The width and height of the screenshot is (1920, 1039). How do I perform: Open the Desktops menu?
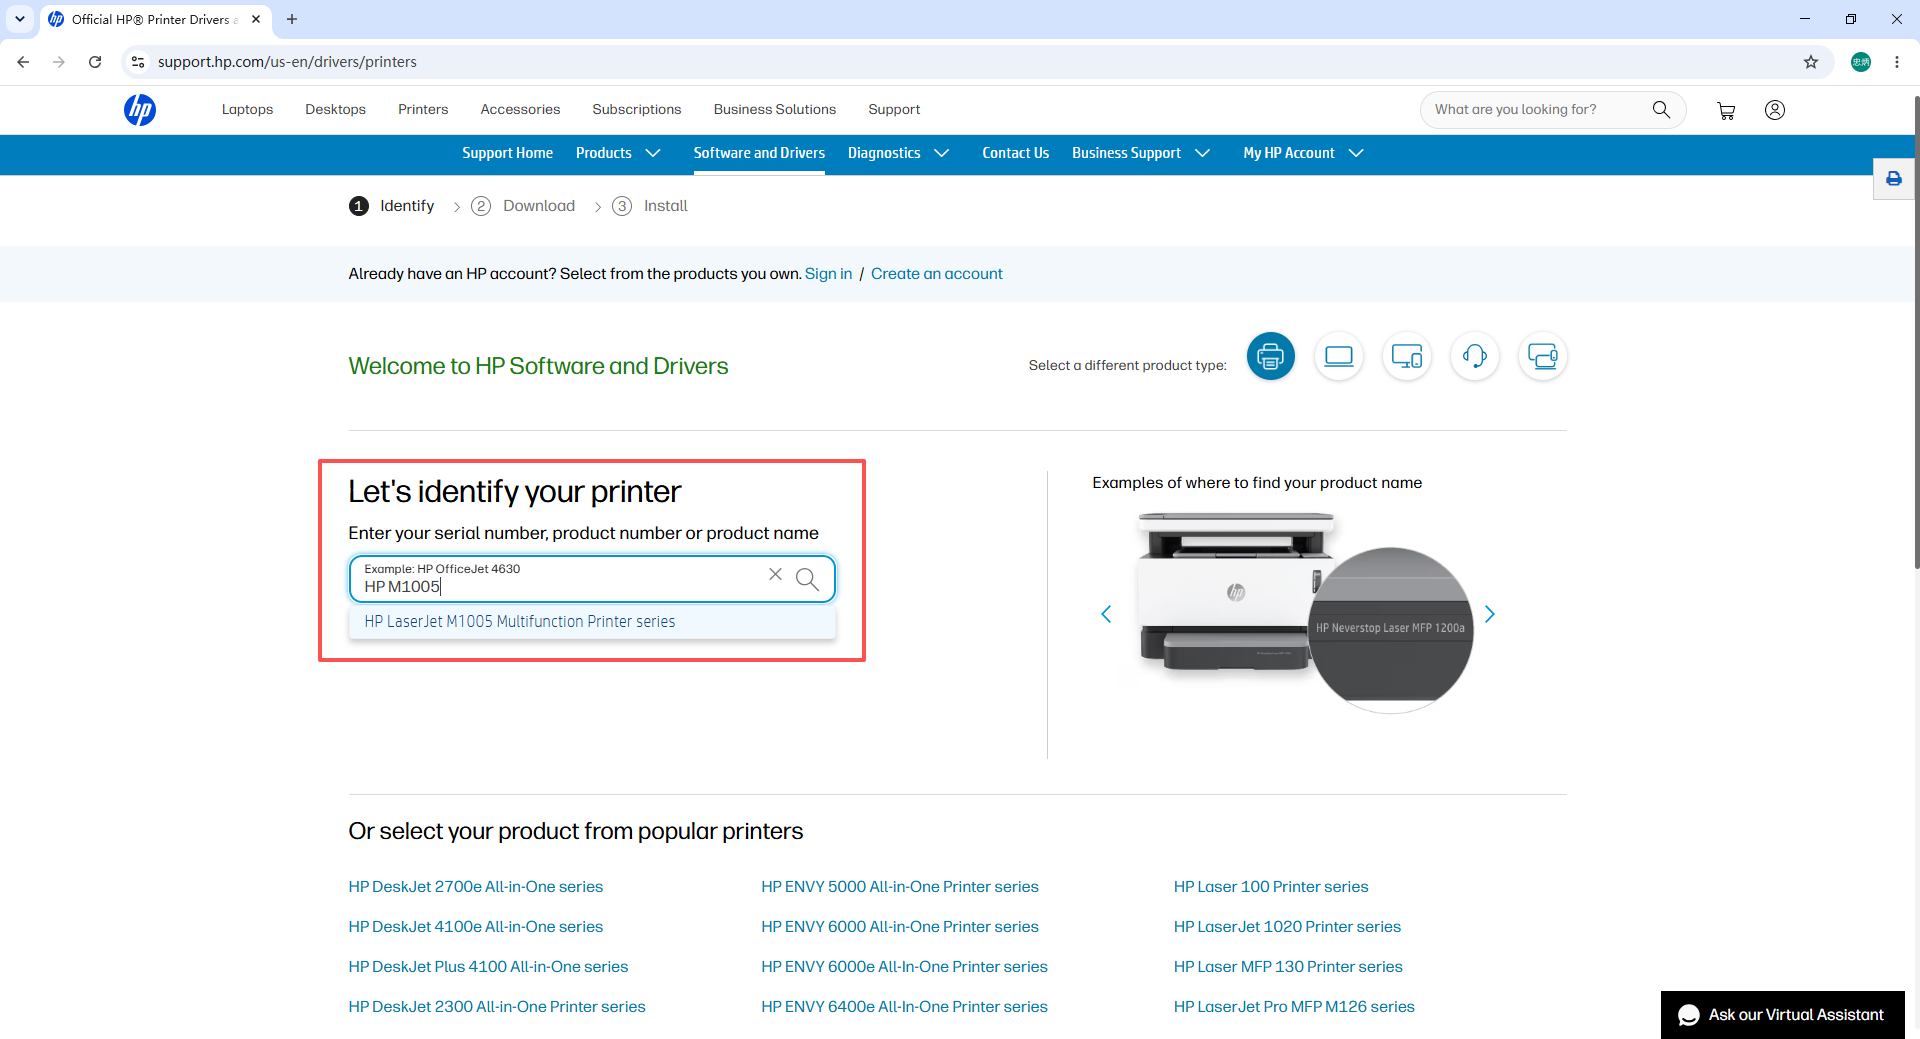coord(335,110)
